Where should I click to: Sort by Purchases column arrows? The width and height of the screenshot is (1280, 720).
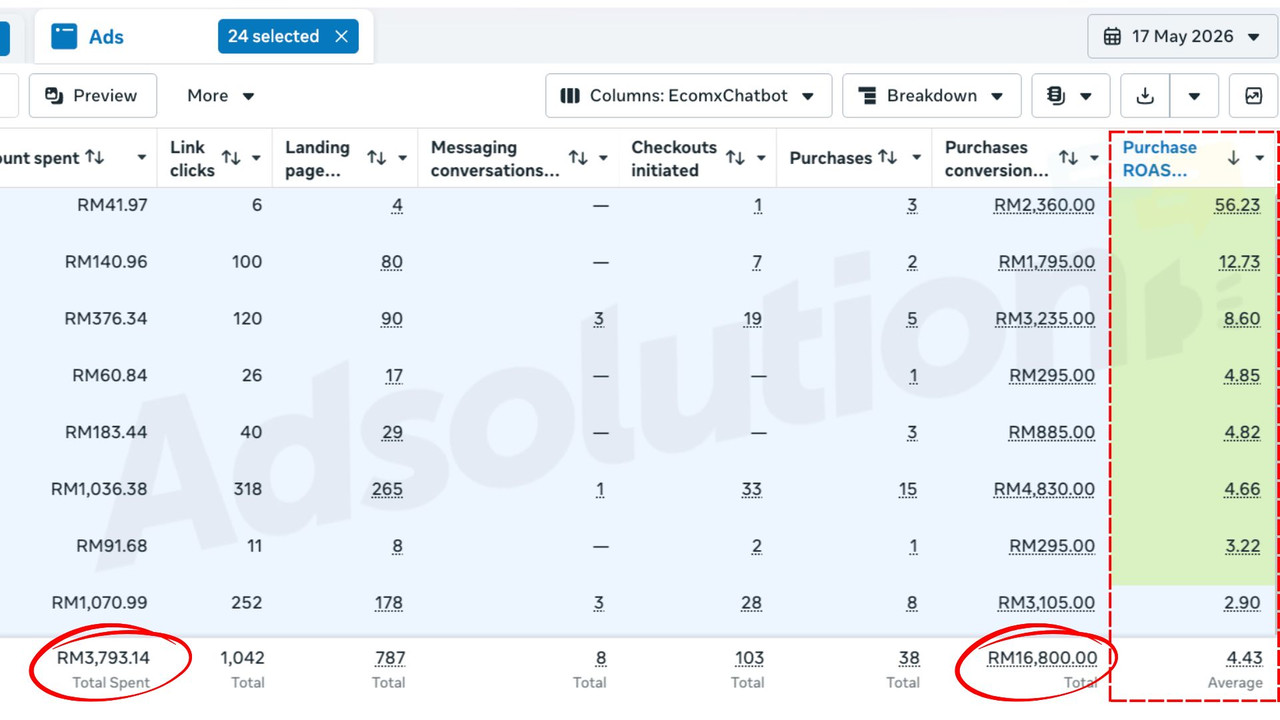pos(887,158)
